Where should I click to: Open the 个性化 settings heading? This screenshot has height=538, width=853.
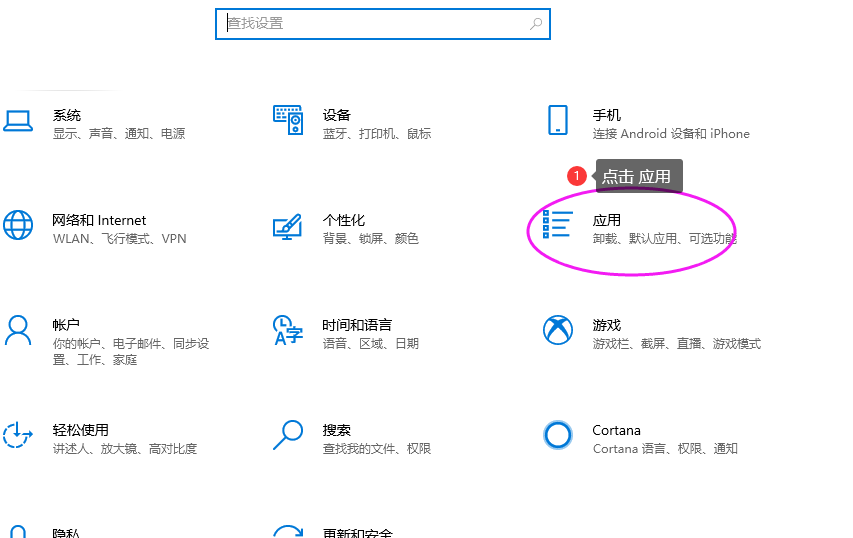344,220
